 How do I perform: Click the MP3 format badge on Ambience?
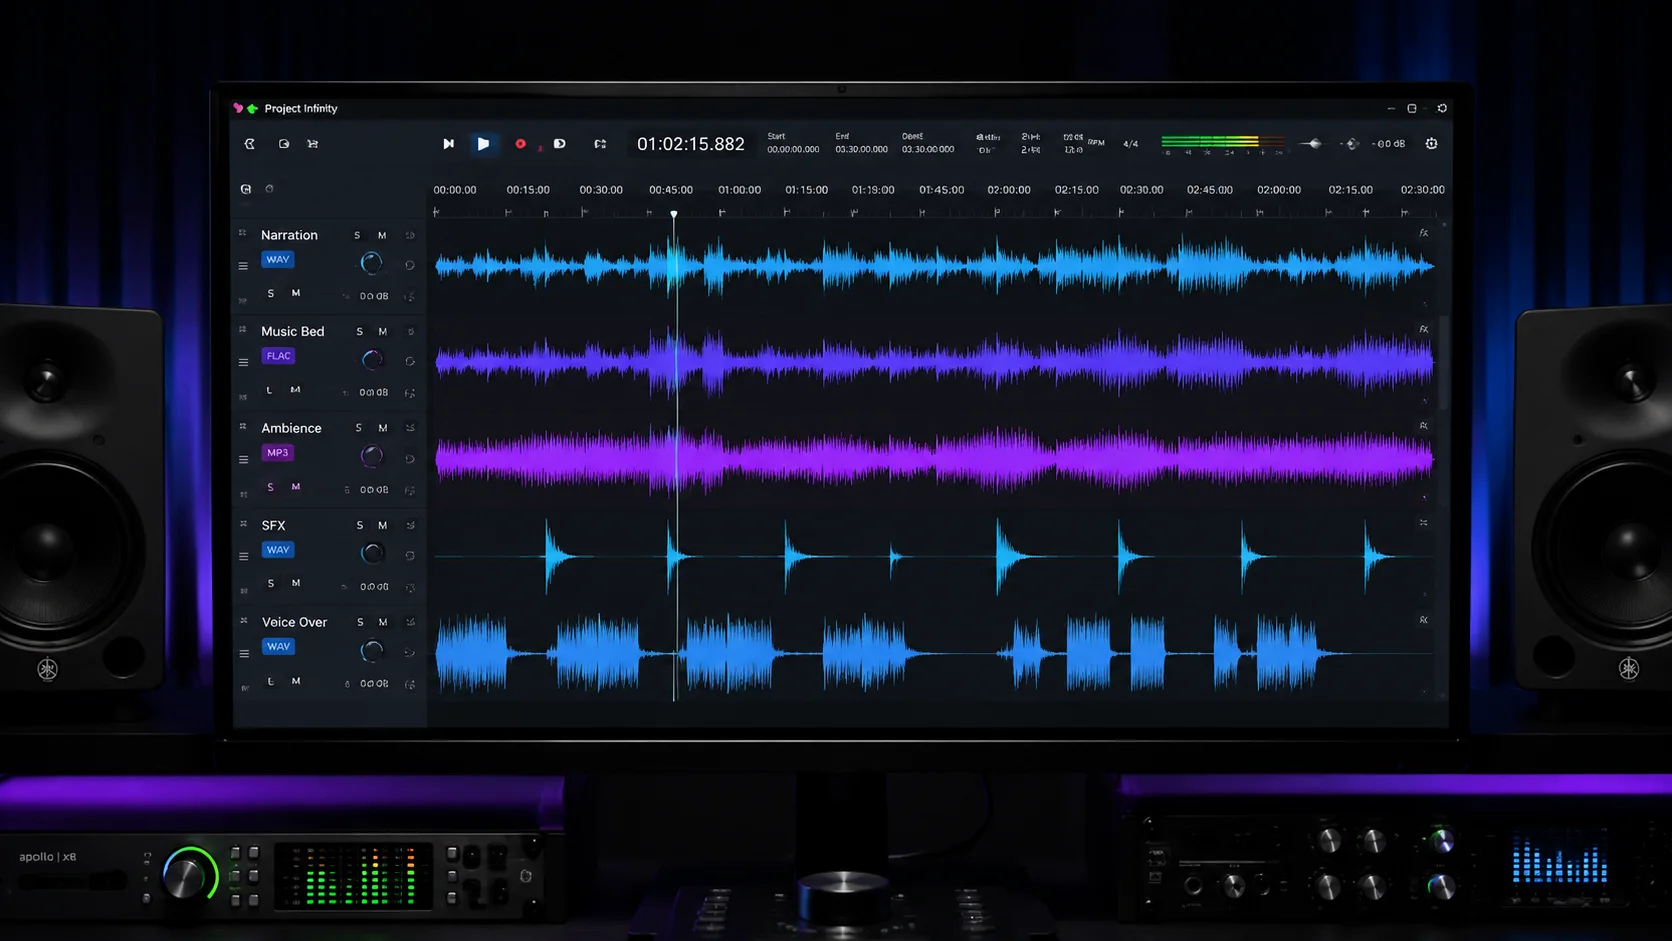[277, 453]
